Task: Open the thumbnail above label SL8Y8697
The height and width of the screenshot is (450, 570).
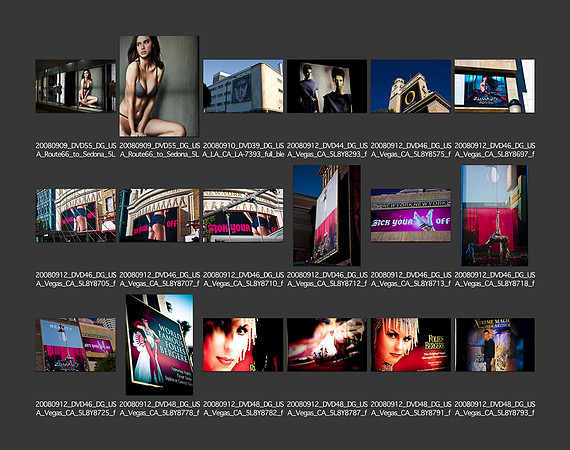Action: pos(494,86)
